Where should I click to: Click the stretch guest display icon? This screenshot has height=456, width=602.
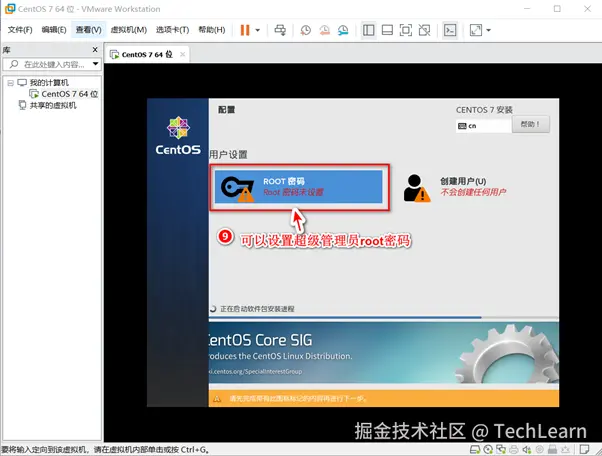point(476,30)
